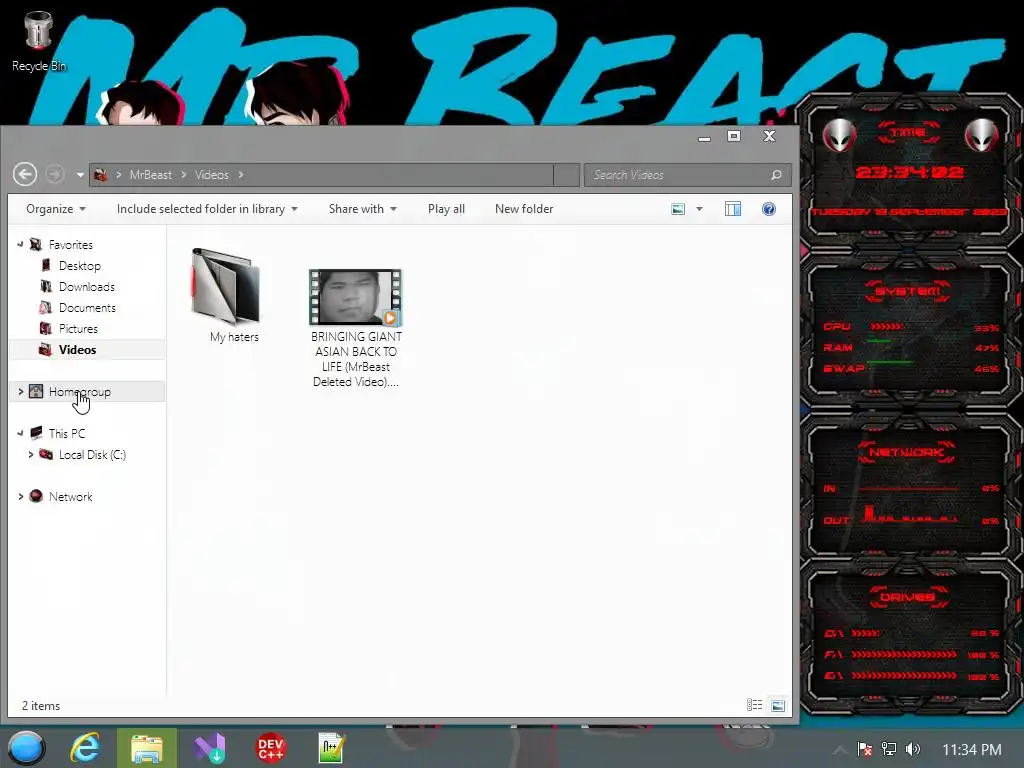
Task: Switch to large thumbnails view in status bar
Action: [x=778, y=705]
